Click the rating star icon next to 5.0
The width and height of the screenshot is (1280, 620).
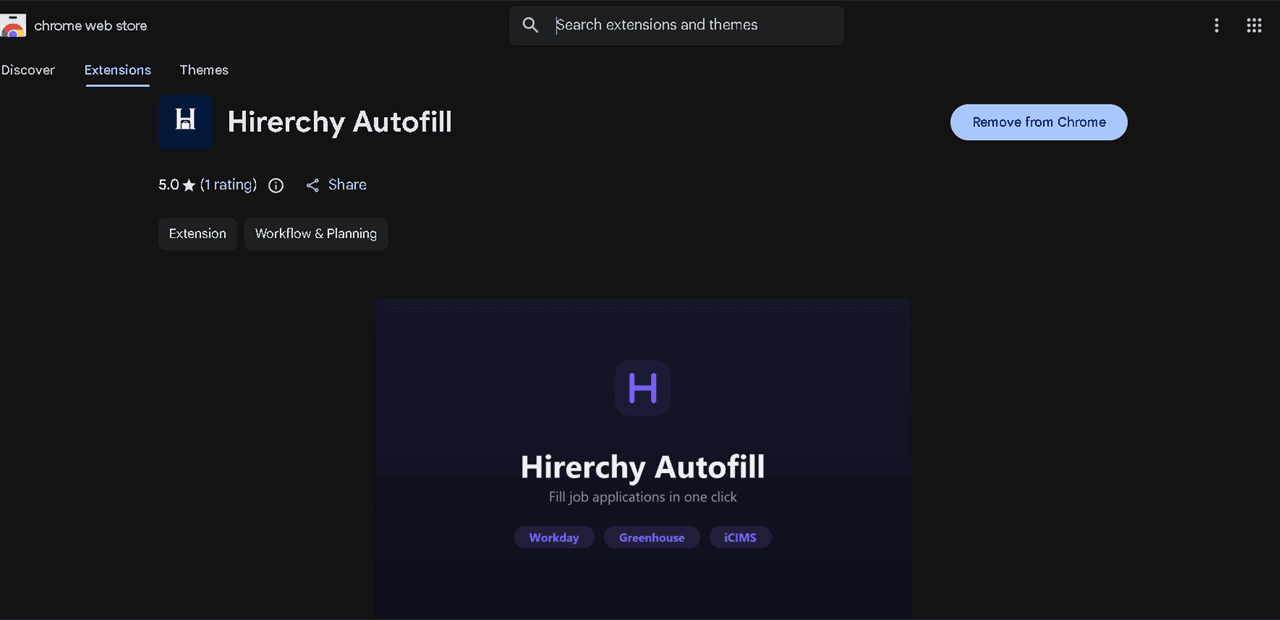(x=189, y=186)
